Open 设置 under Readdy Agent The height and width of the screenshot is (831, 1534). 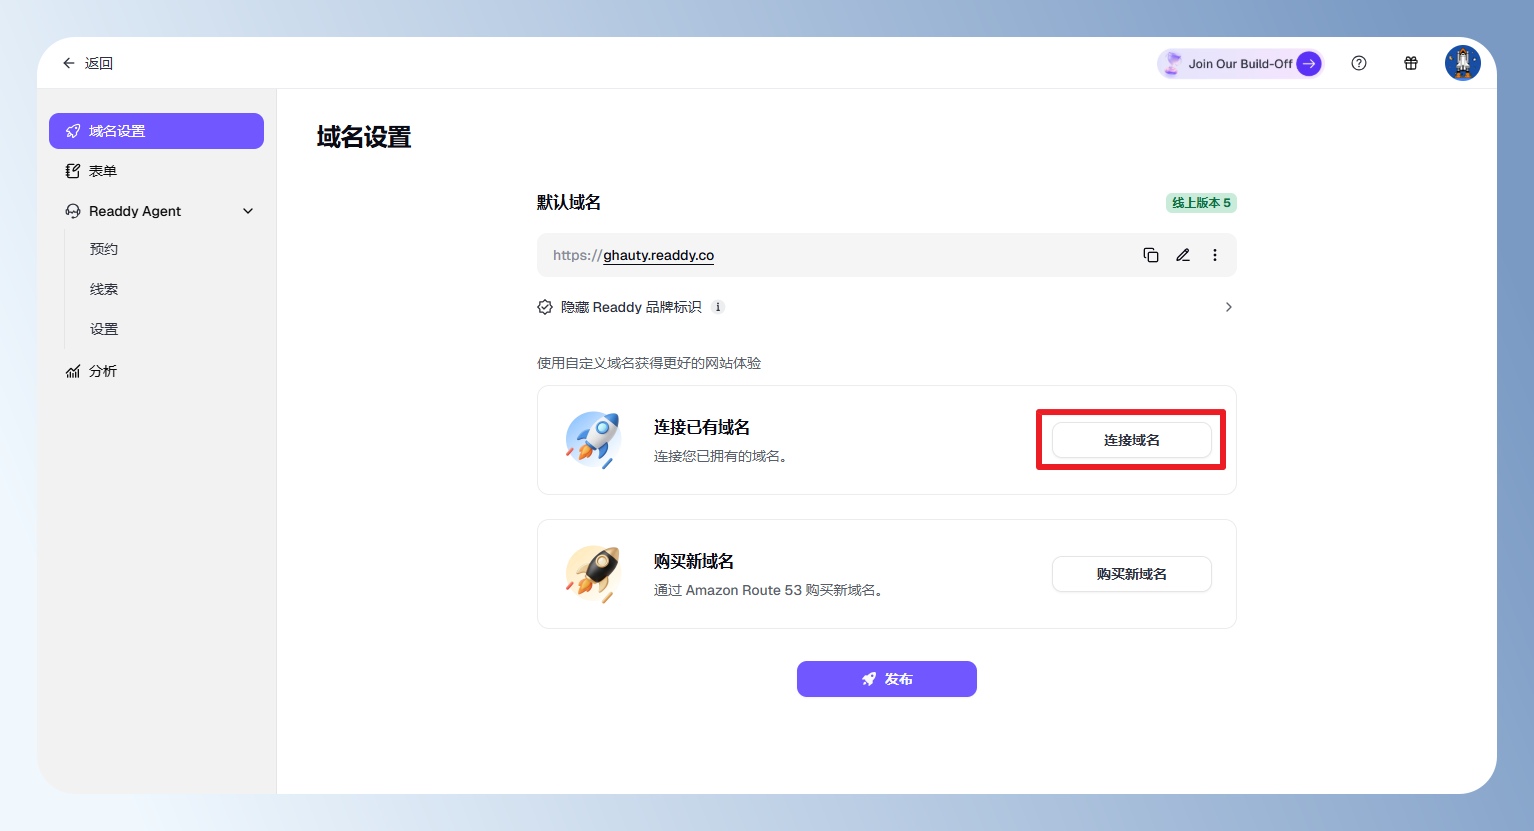(x=104, y=329)
